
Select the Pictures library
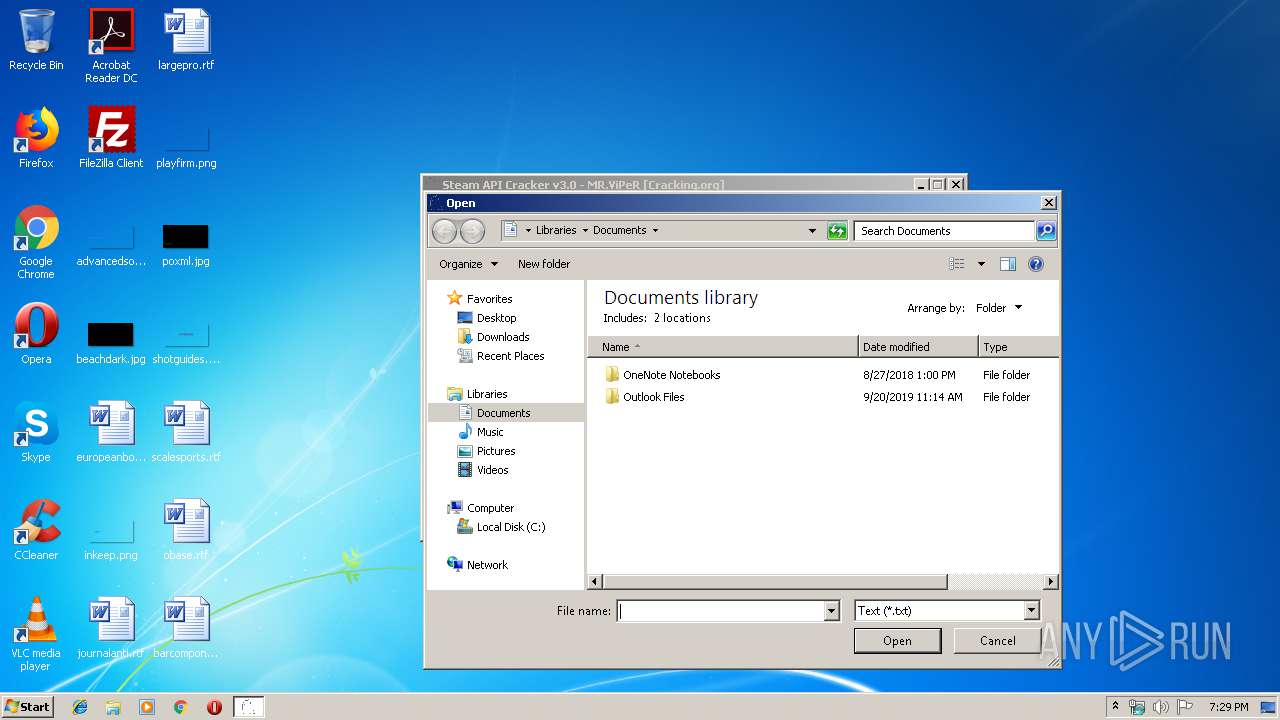pyautogui.click(x=487, y=451)
